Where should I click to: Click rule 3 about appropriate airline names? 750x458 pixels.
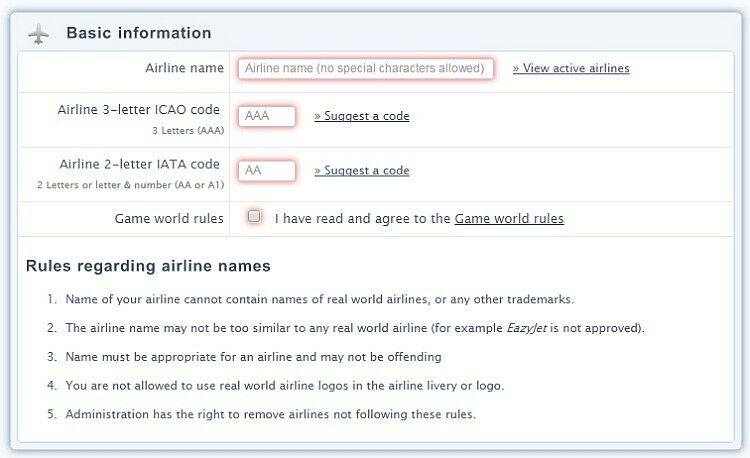(253, 357)
